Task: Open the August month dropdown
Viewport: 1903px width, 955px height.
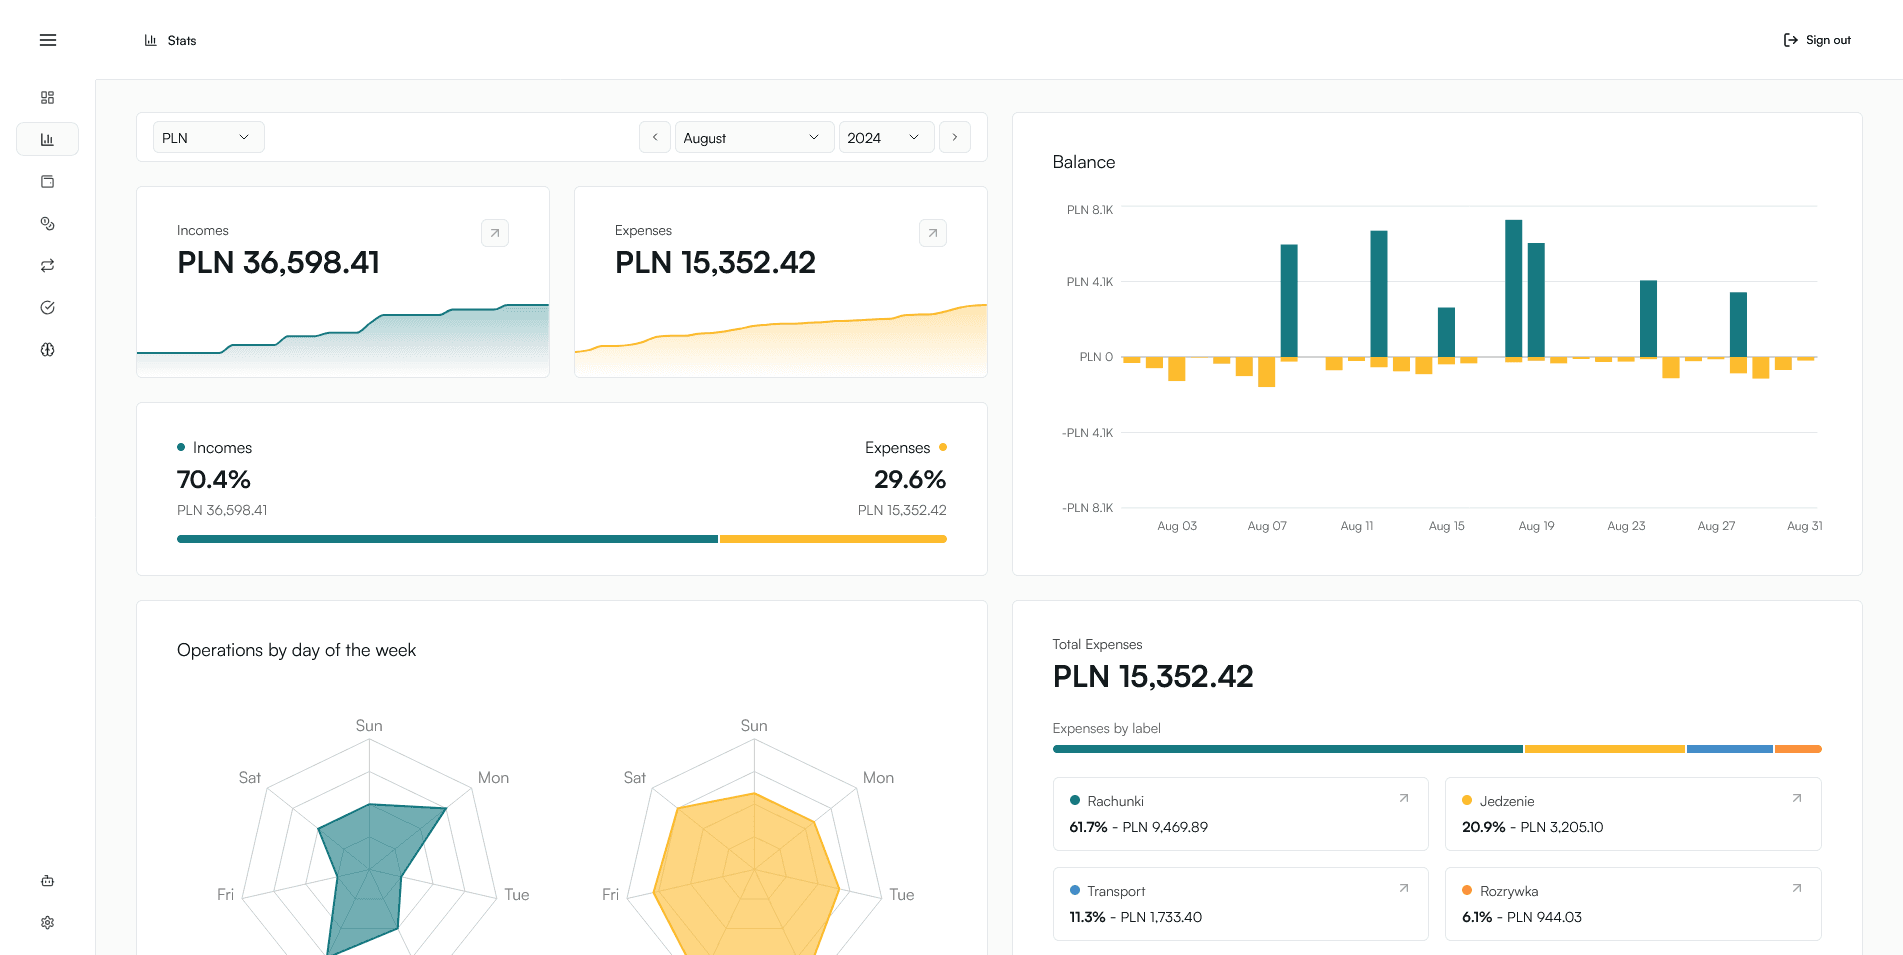Action: (x=754, y=137)
